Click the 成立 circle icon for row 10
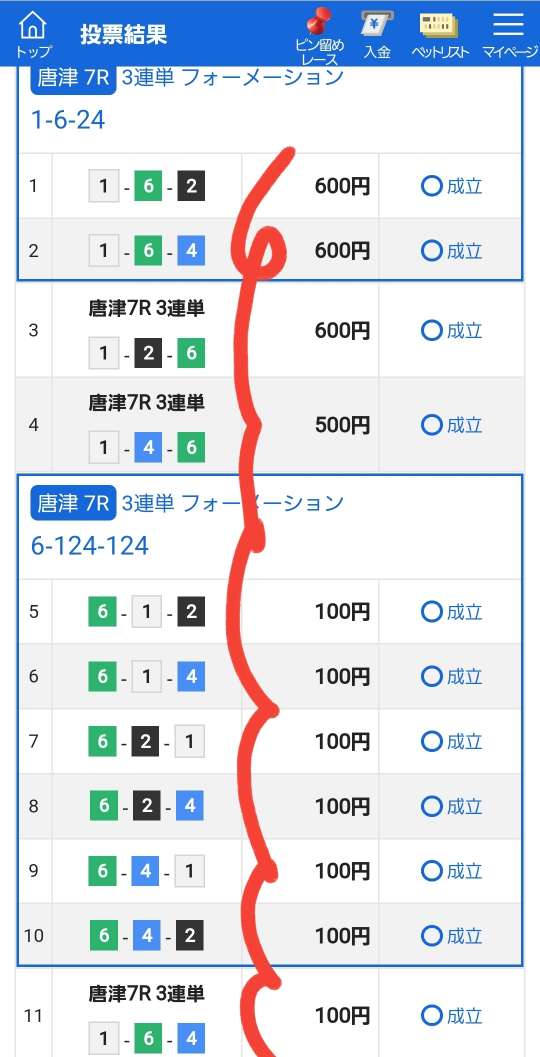 pos(431,936)
